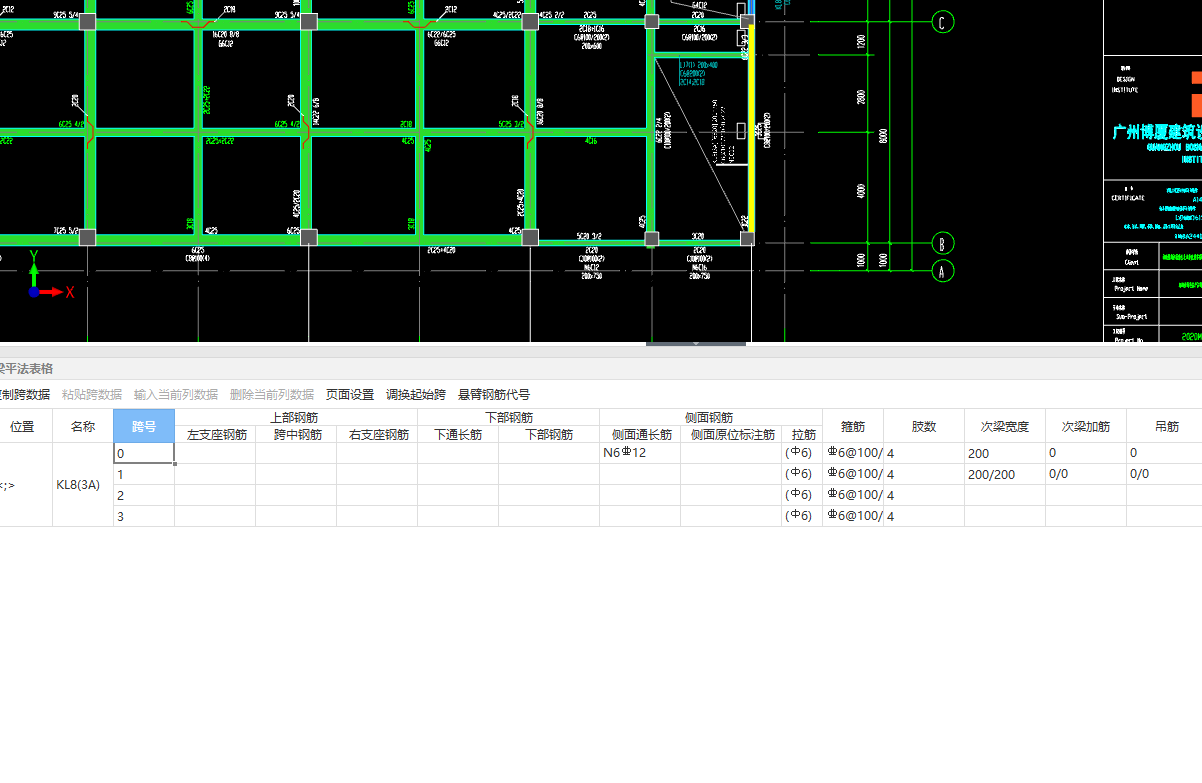The image size is (1202, 783).
Task: Click the 吊筋 cell in span 0 row
Action: click(x=1164, y=453)
